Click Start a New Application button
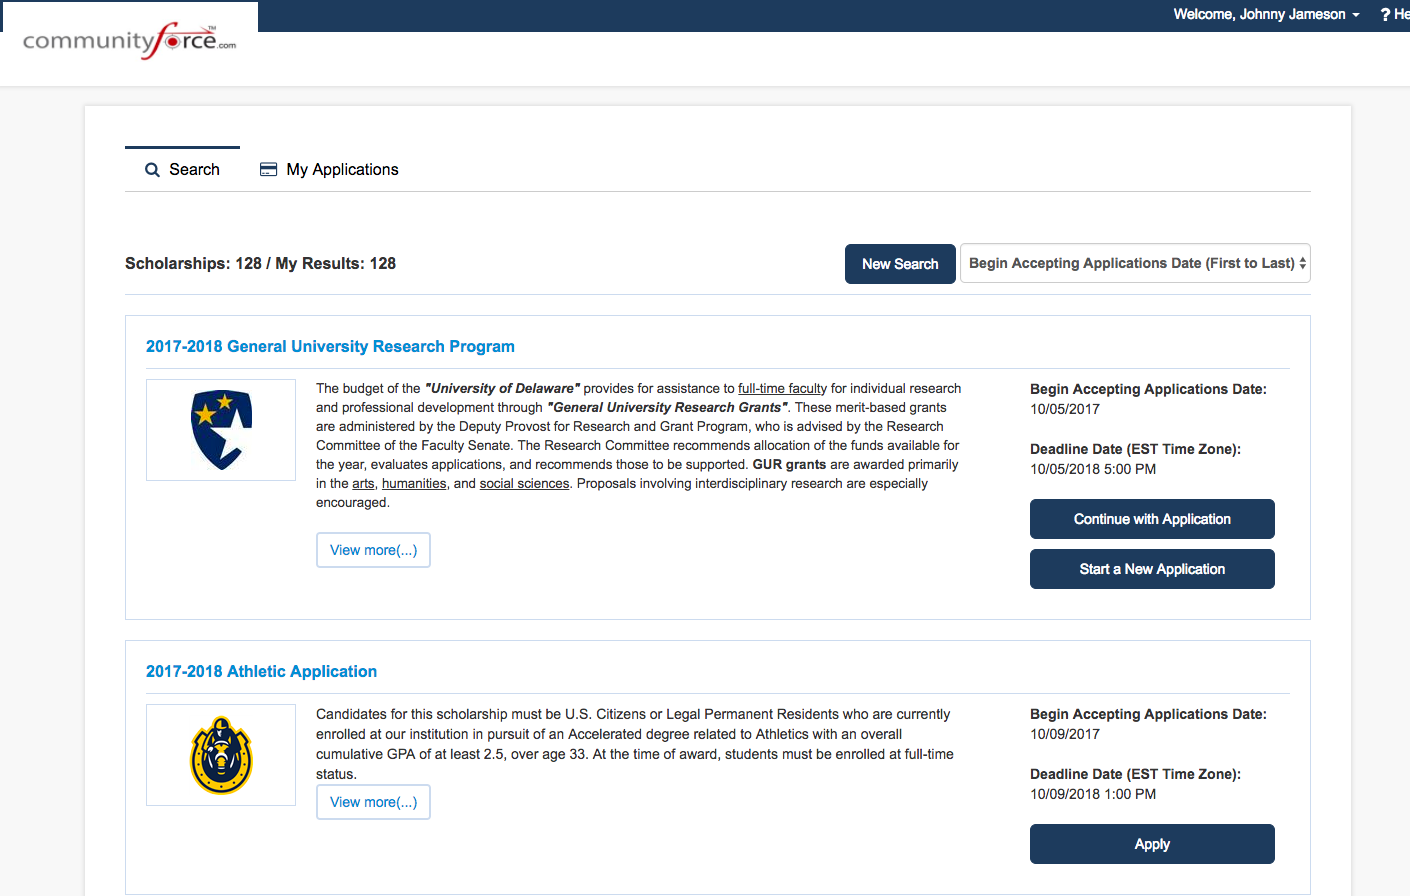1410x896 pixels. pyautogui.click(x=1152, y=569)
